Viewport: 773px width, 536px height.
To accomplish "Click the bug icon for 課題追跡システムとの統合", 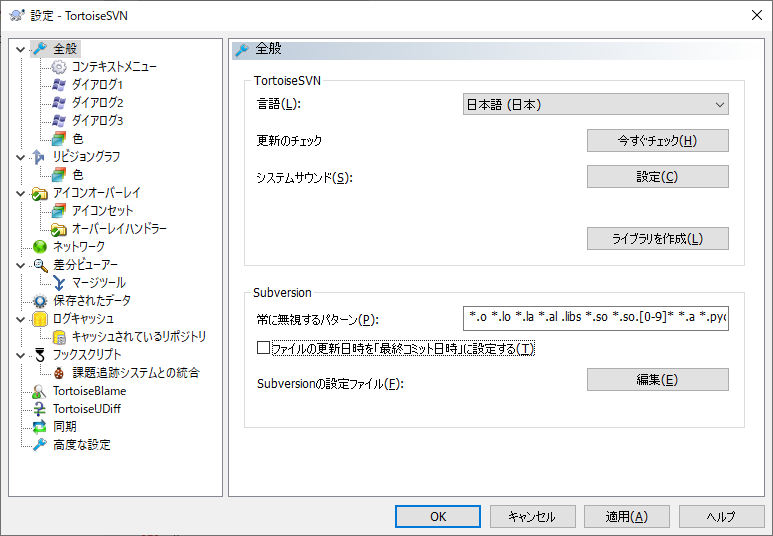I will (59, 373).
